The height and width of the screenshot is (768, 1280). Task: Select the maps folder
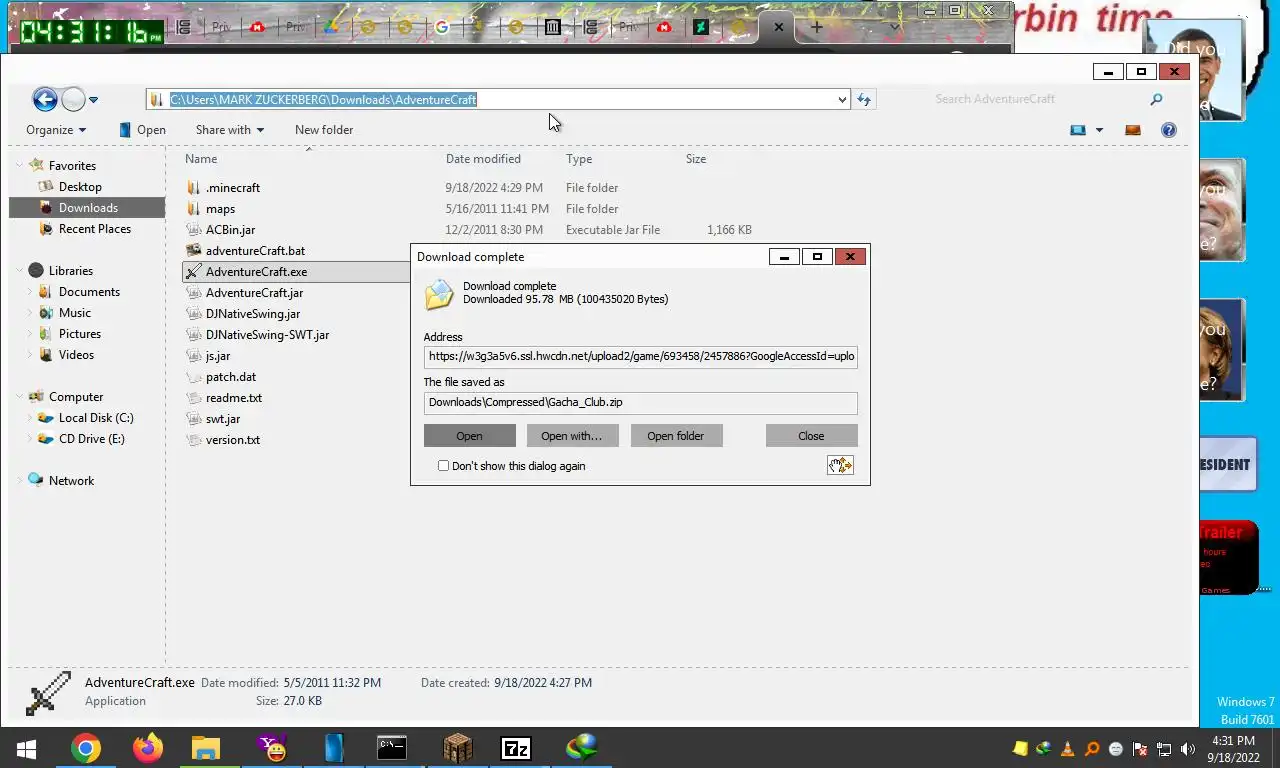(x=220, y=209)
